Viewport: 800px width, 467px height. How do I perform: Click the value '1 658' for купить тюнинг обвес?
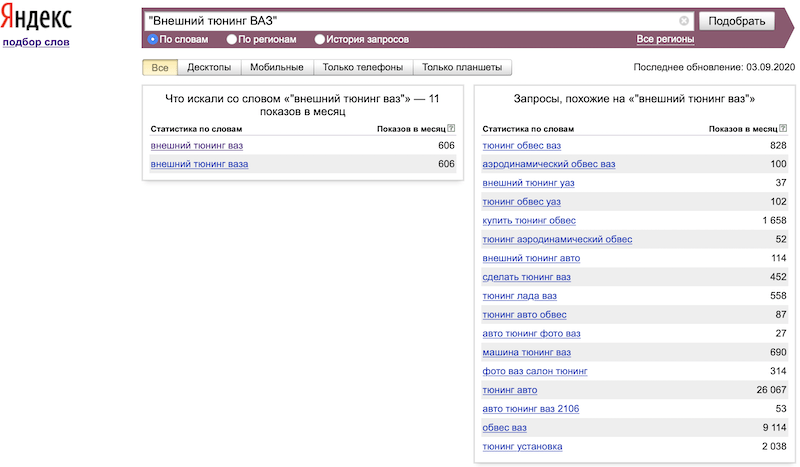click(774, 220)
